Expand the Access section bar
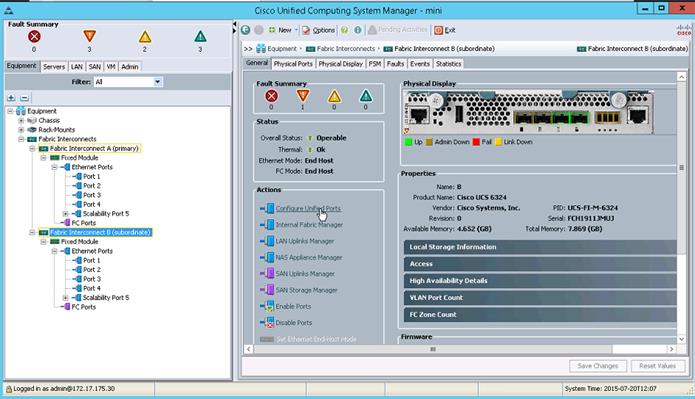The width and height of the screenshot is (695, 399). (x=540, y=264)
